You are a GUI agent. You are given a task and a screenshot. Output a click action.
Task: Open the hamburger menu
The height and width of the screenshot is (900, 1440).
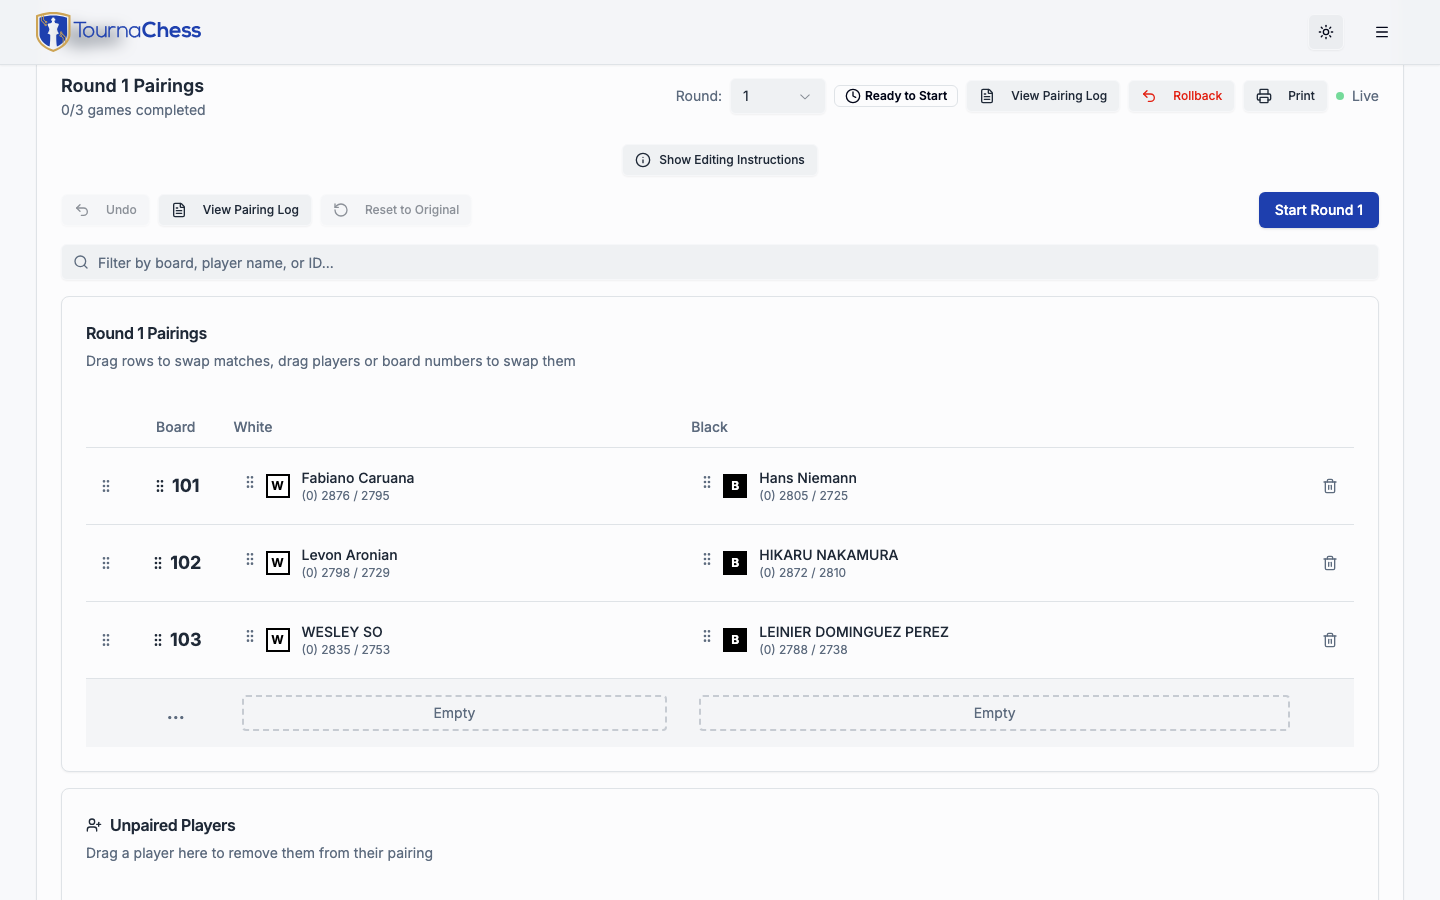[x=1382, y=32]
